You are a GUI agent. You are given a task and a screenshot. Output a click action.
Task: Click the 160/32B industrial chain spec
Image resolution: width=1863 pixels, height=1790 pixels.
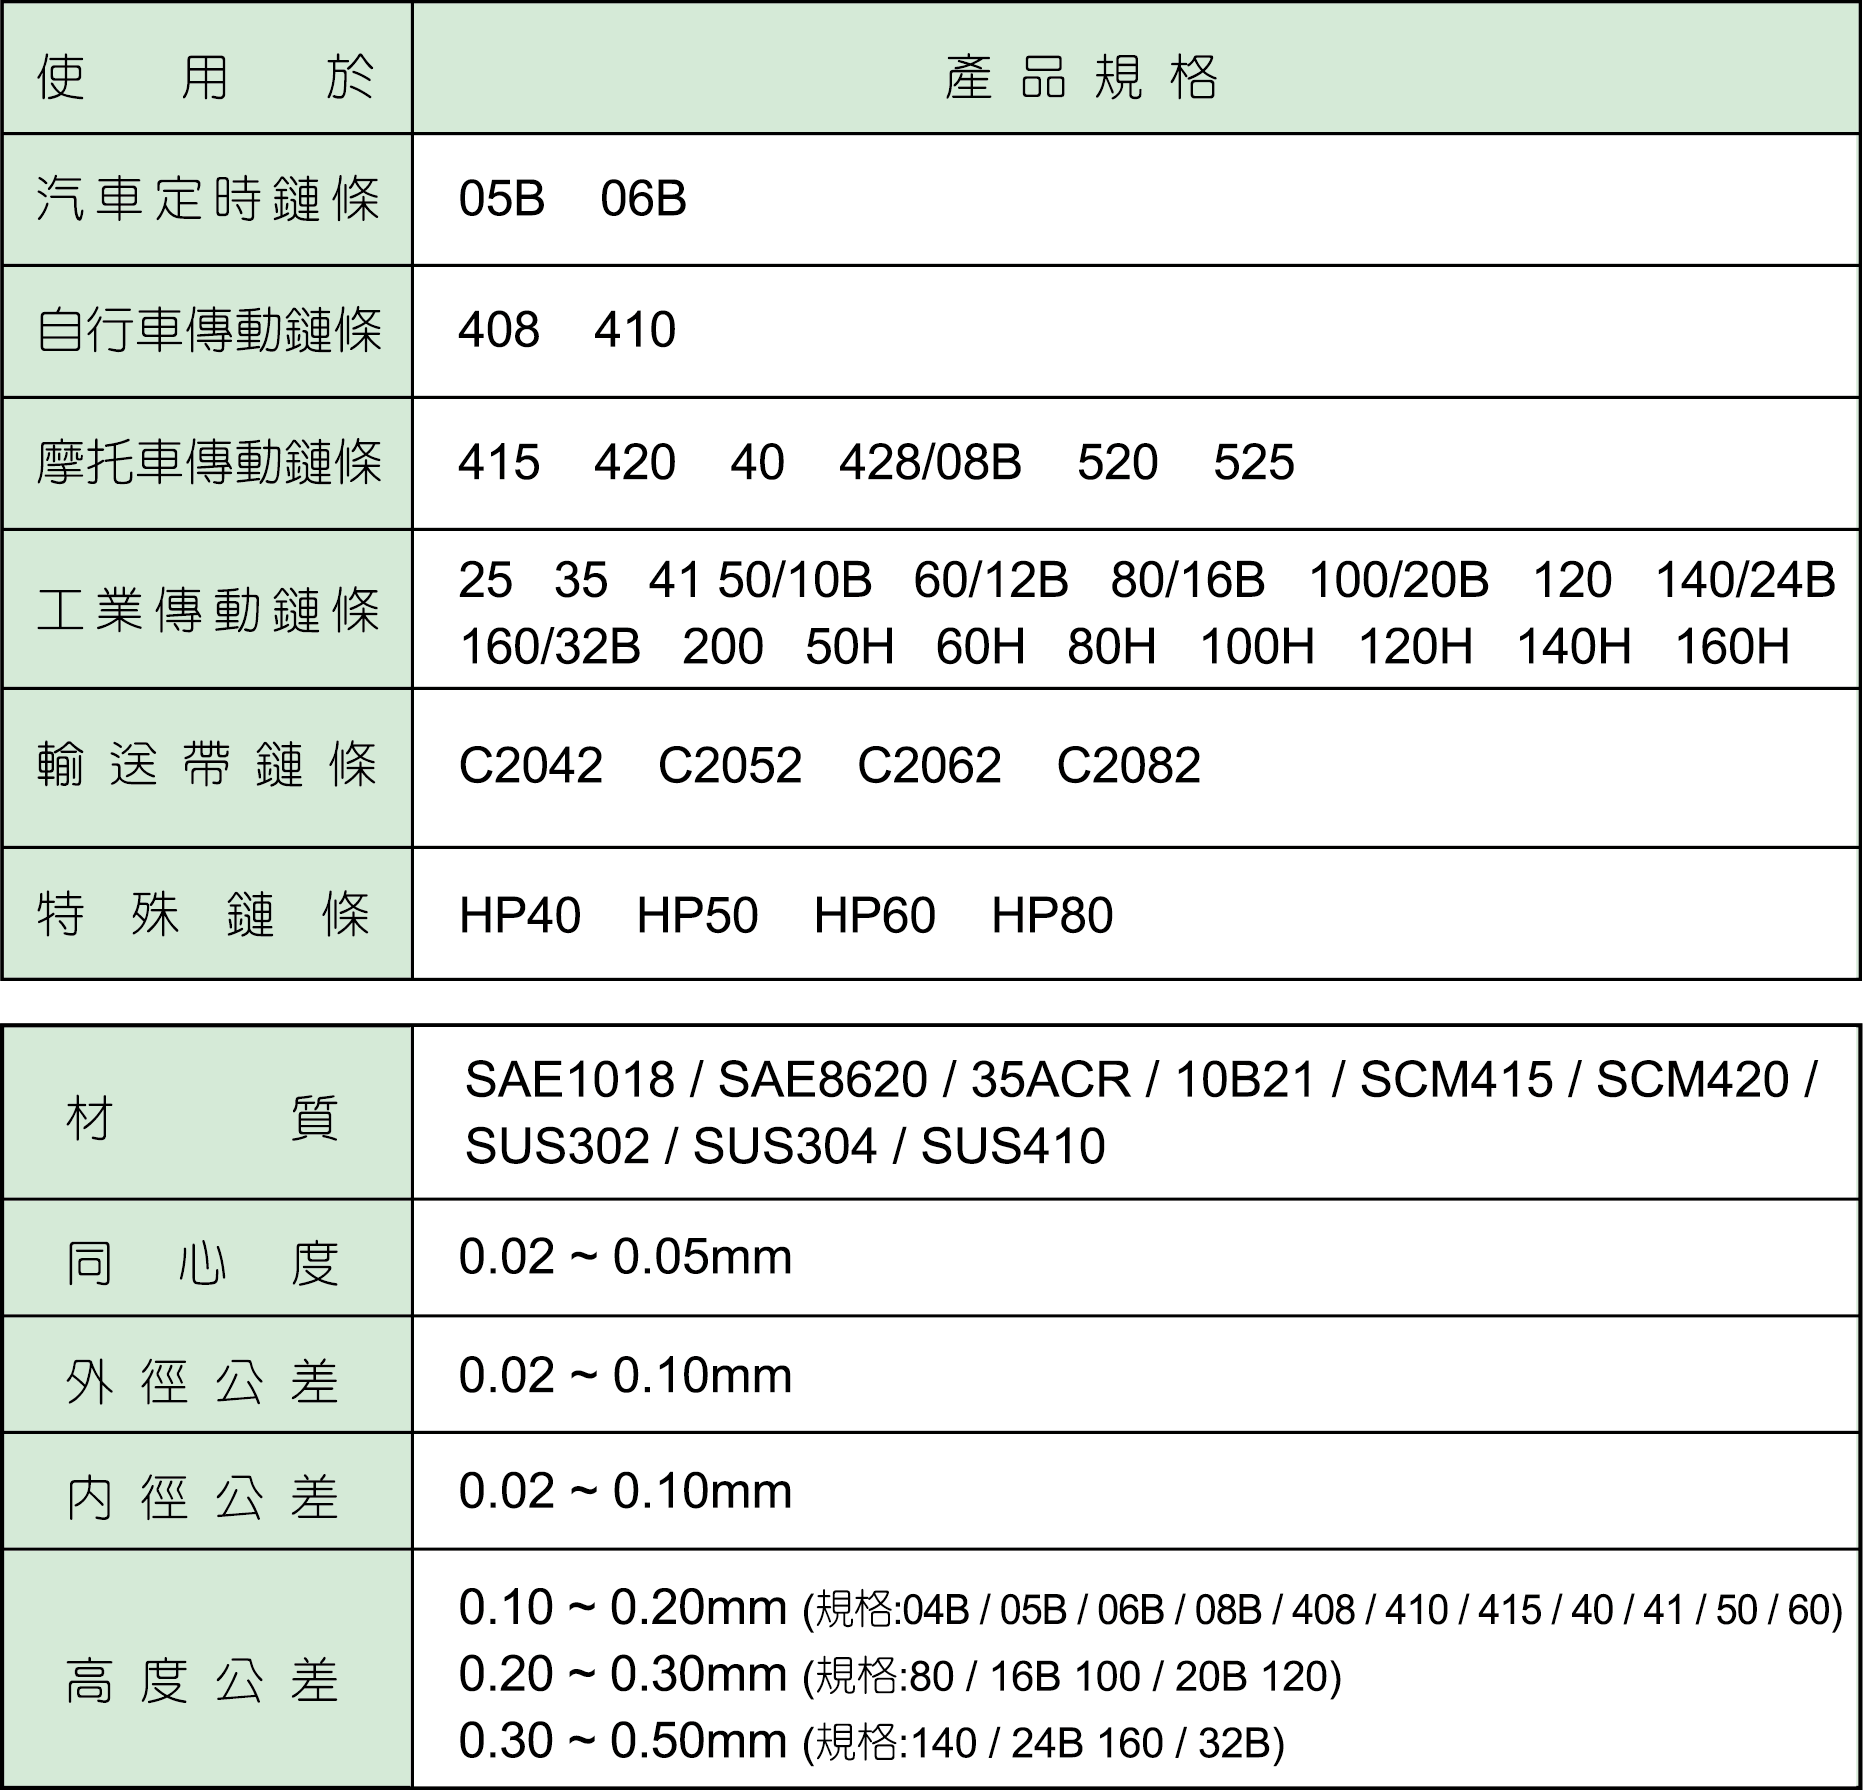549,646
